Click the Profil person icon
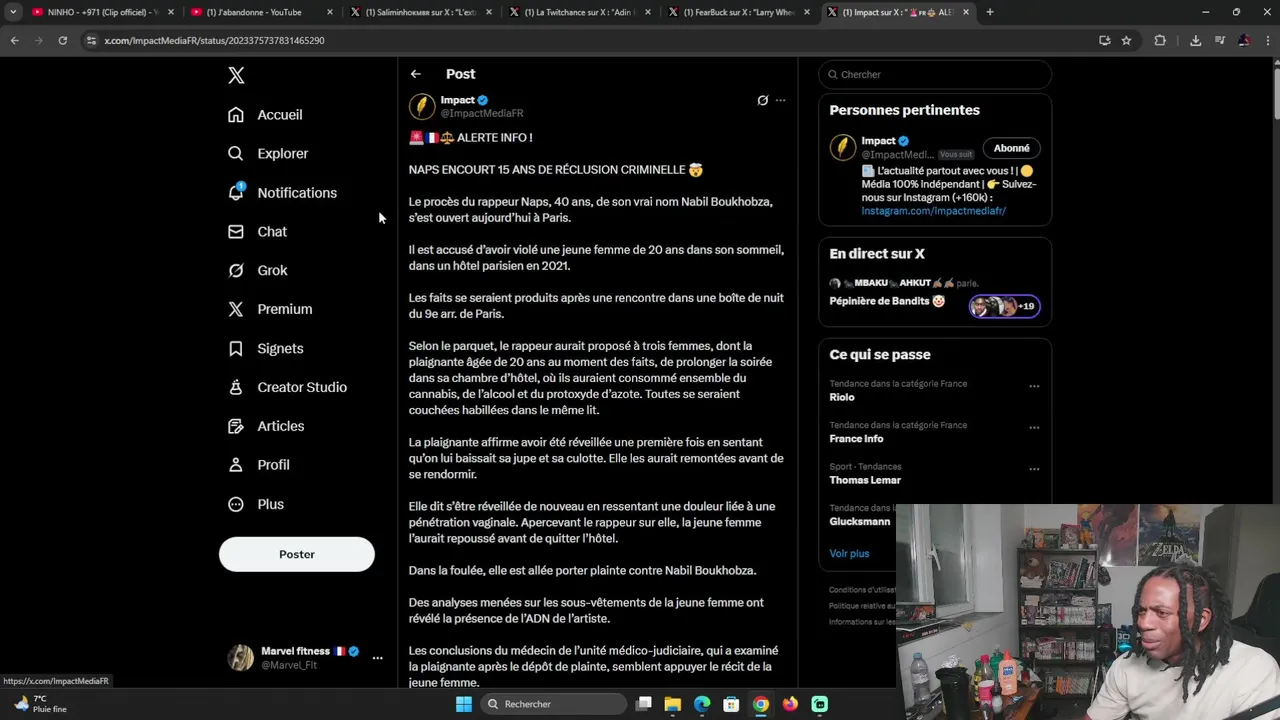This screenshot has height=720, width=1280. (236, 465)
